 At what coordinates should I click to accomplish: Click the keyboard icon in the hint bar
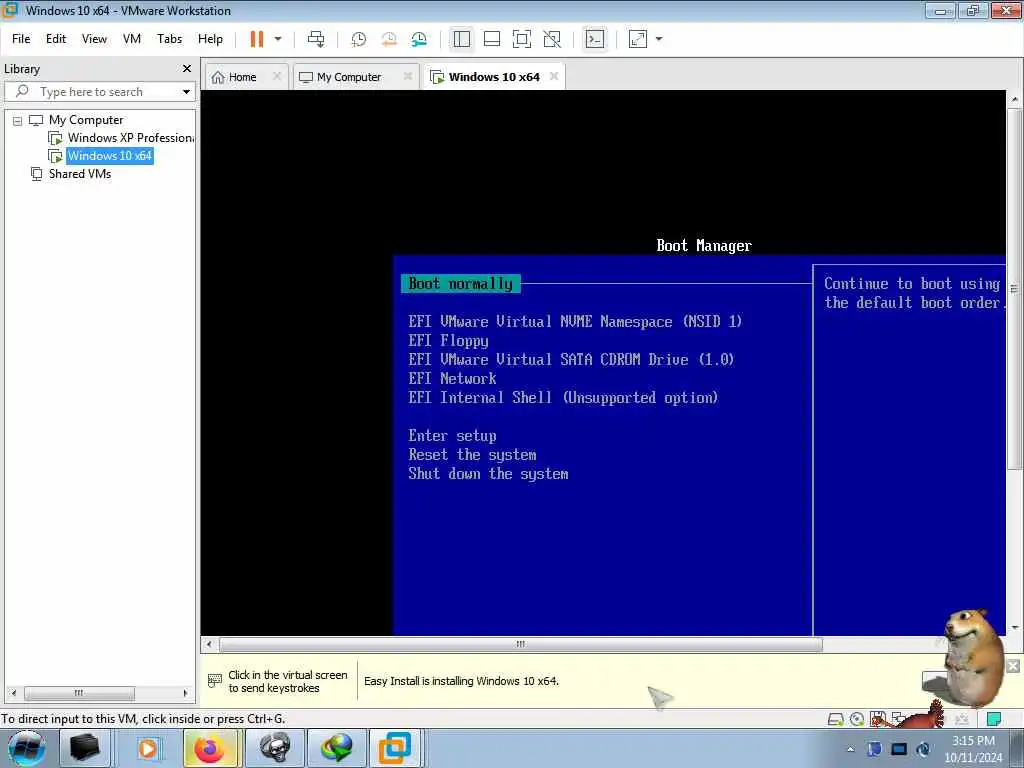coord(215,680)
